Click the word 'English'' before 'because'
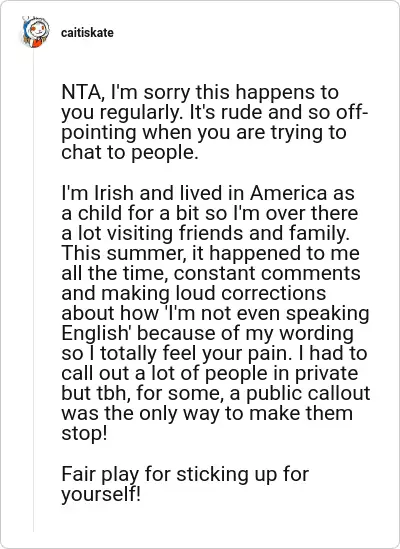Viewport: 400px width, 549px height. click(96, 333)
